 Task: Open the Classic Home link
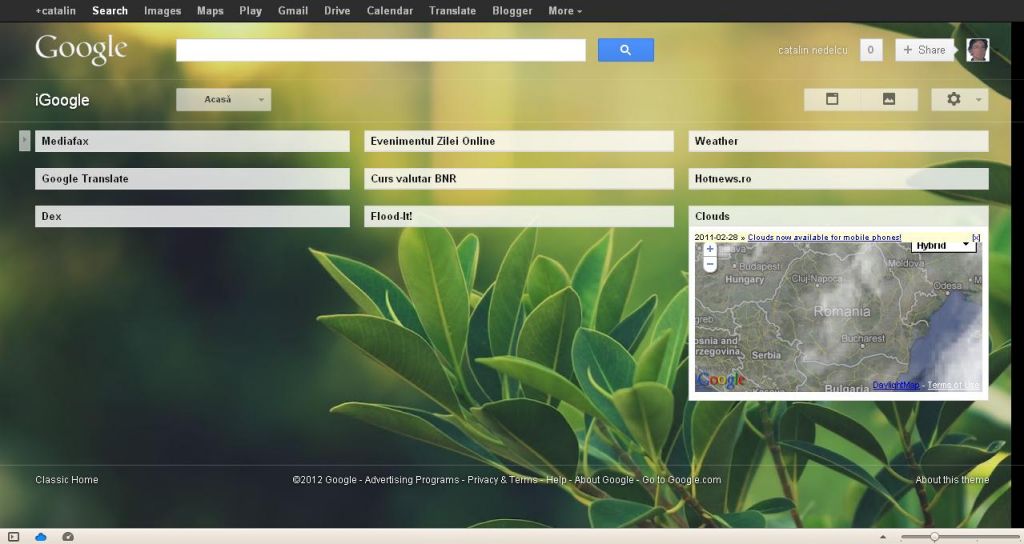tap(66, 480)
